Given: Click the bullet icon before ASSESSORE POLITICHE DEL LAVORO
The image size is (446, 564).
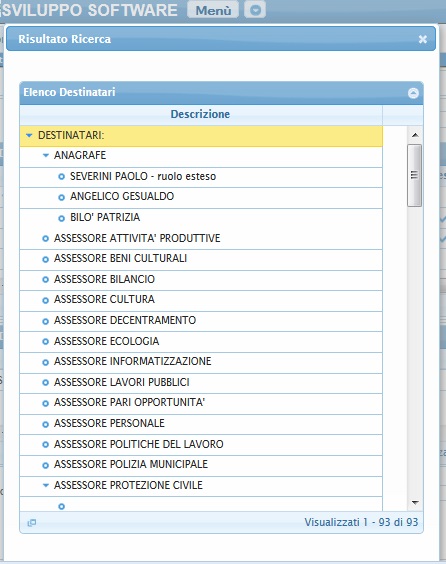Looking at the screenshot, I should 45,445.
